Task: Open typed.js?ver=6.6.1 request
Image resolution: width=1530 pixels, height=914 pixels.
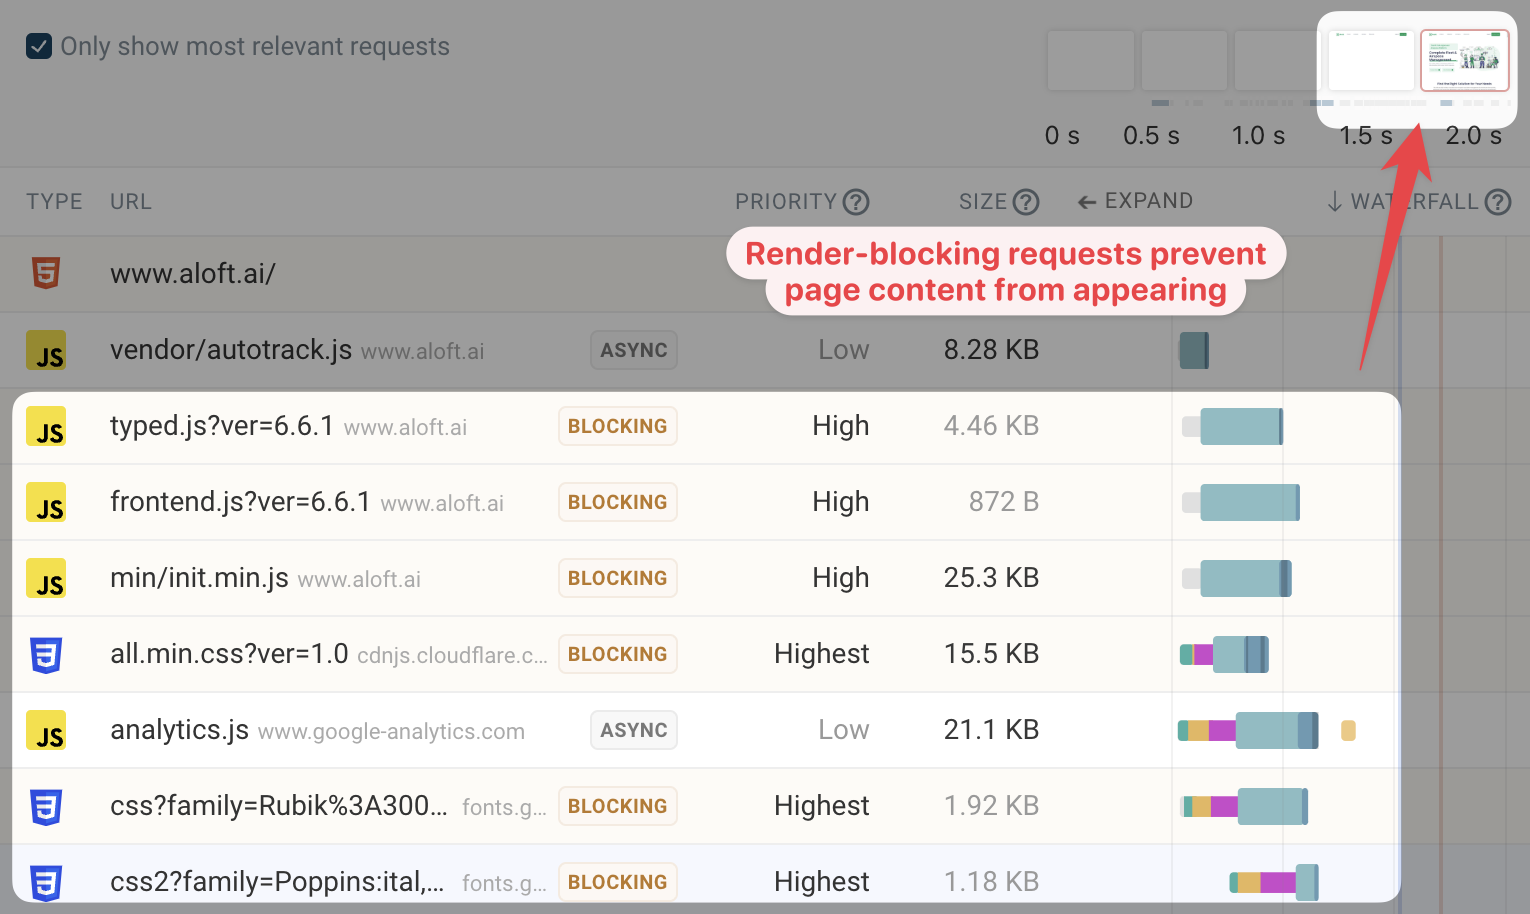Action: (x=222, y=426)
